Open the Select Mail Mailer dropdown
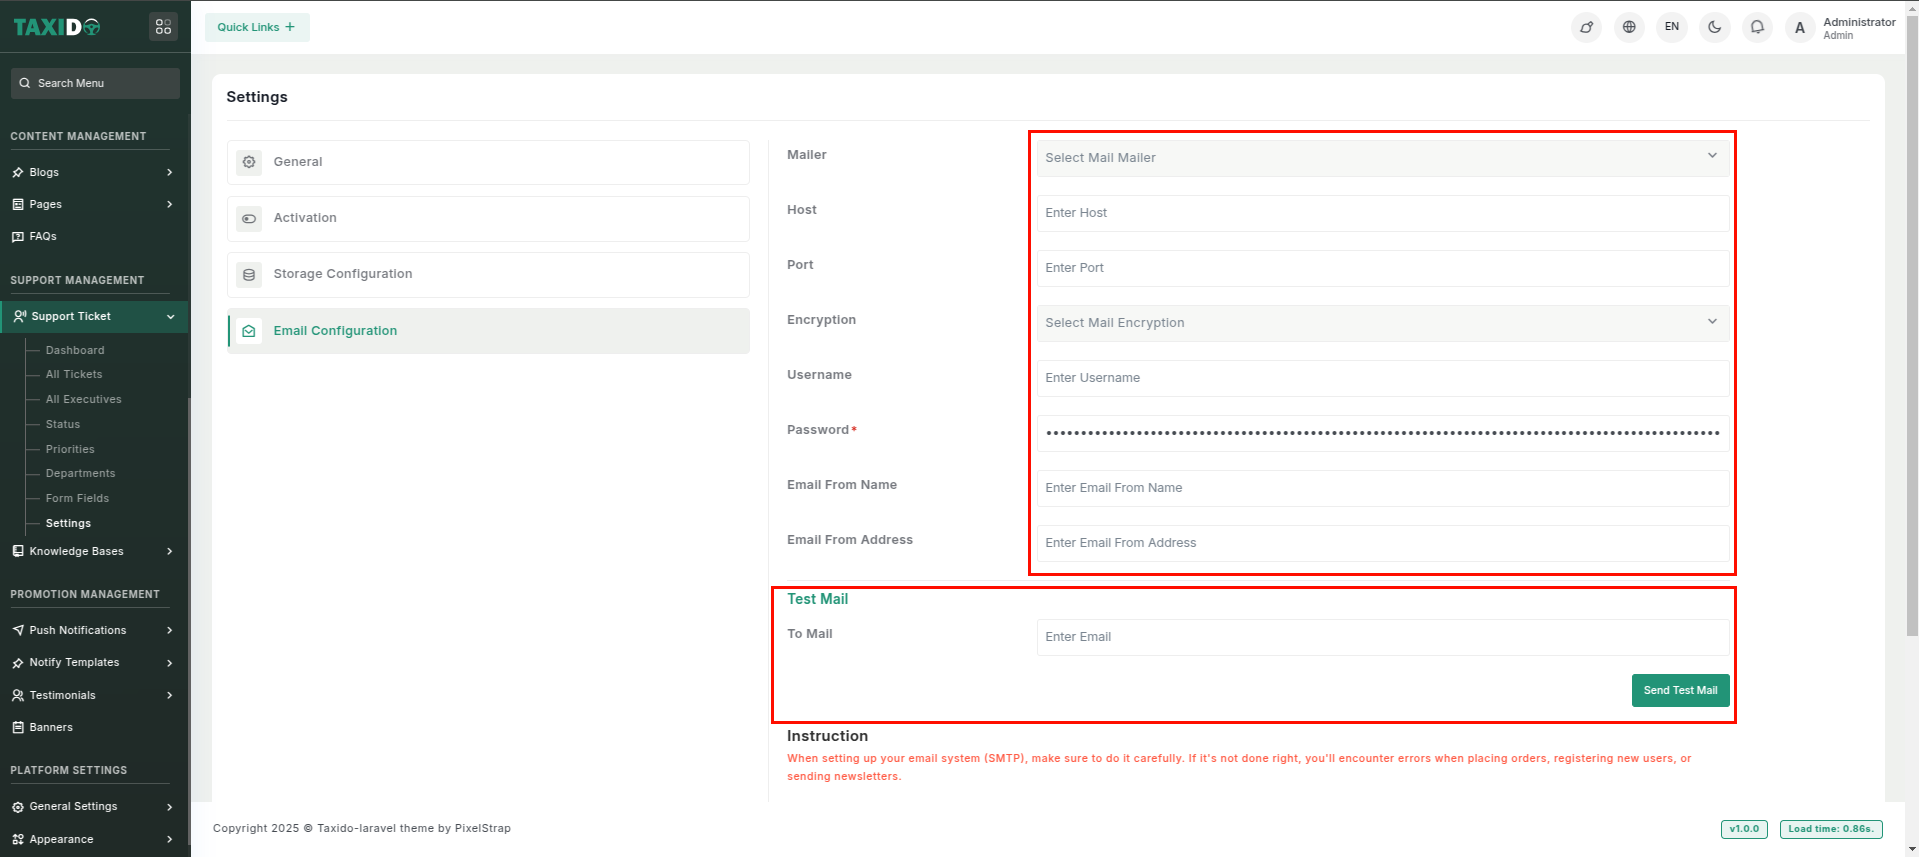 pyautogui.click(x=1382, y=158)
